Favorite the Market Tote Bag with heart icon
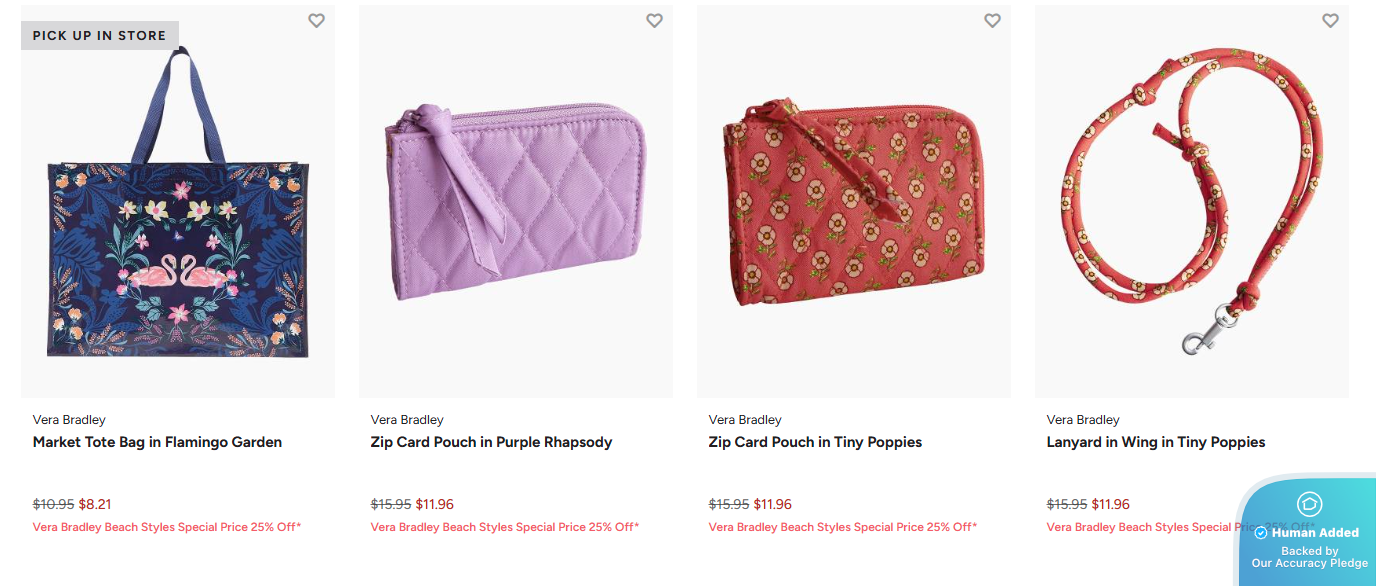 click(316, 21)
